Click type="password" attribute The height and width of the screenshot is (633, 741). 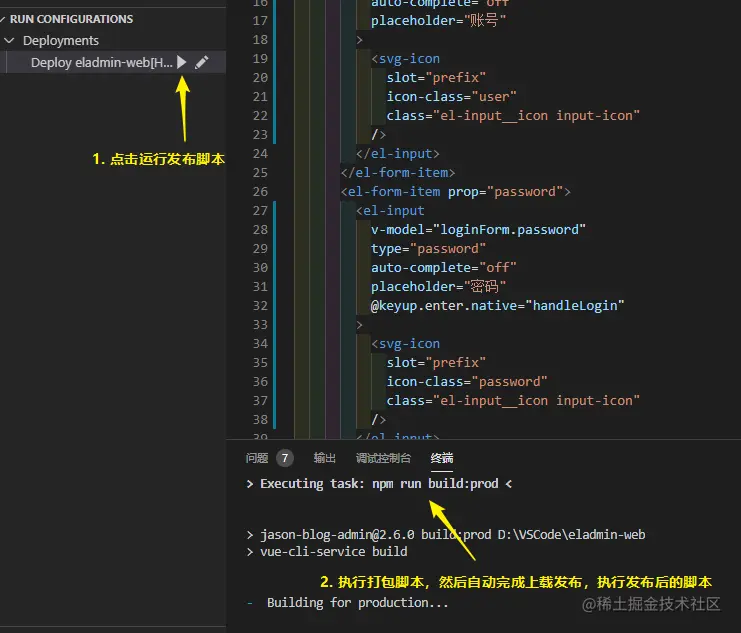(428, 249)
